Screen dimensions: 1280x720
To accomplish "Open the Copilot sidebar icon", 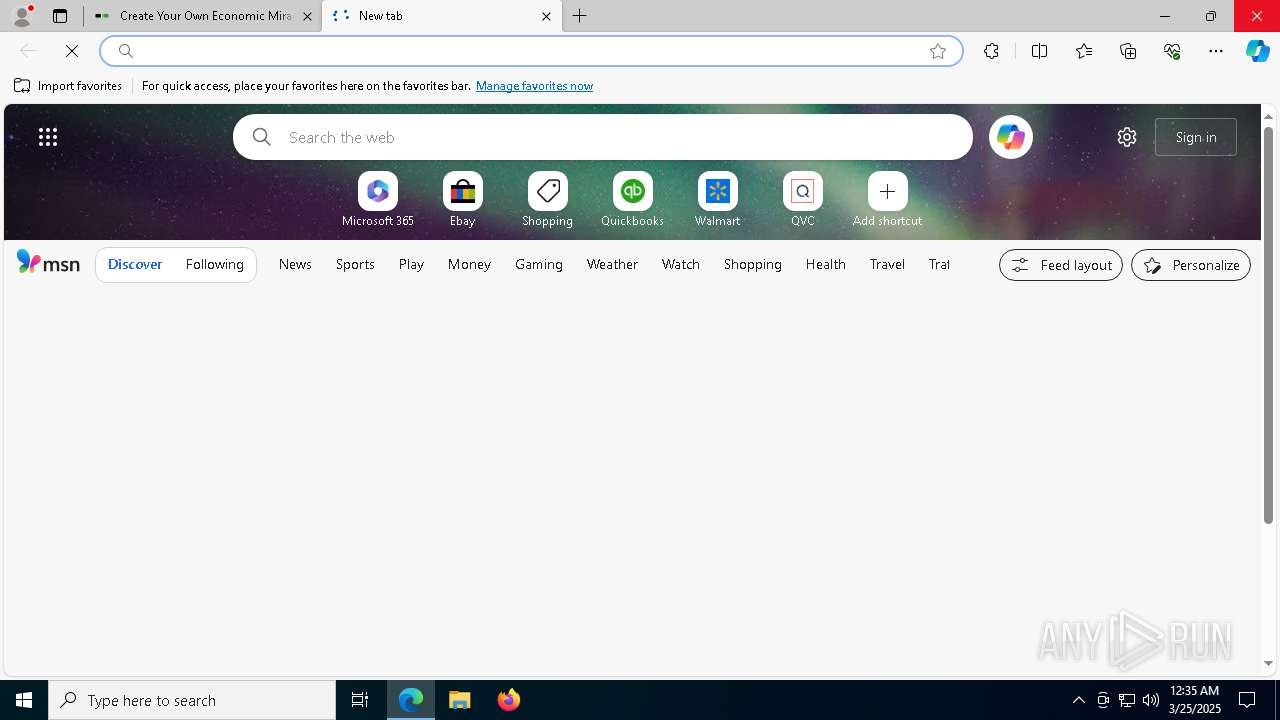I will [1258, 51].
